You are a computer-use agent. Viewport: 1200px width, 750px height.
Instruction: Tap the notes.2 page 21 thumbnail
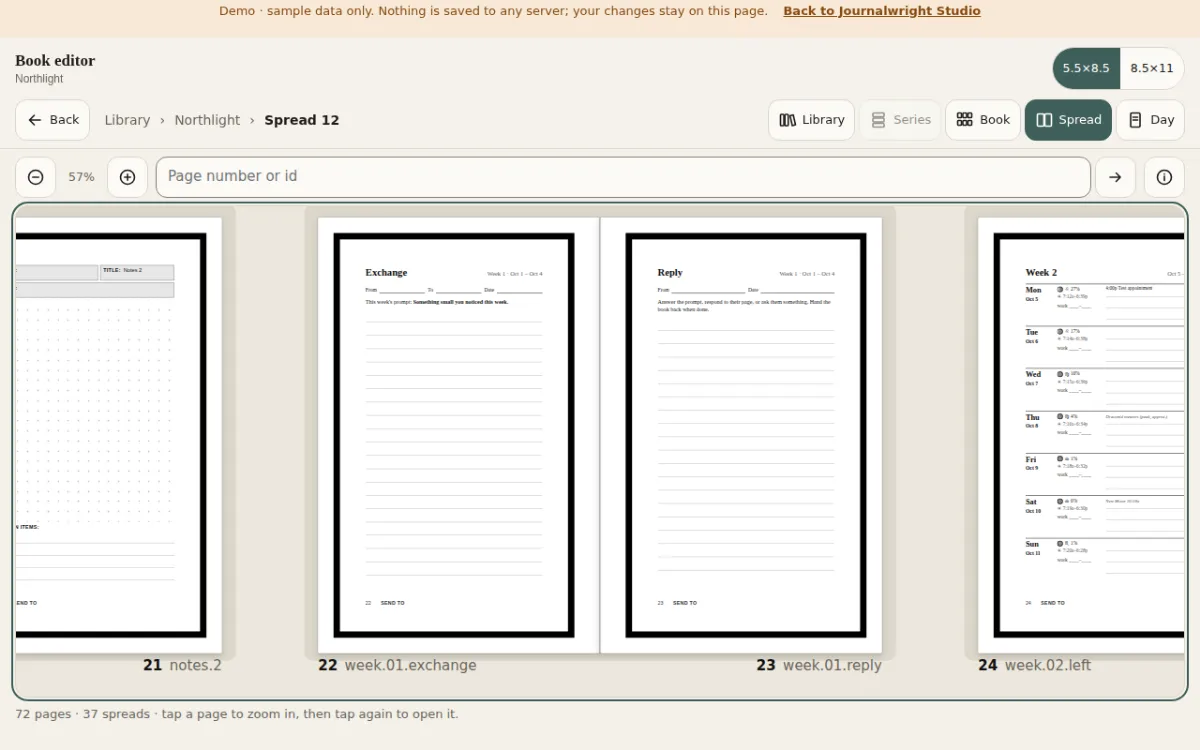(118, 435)
